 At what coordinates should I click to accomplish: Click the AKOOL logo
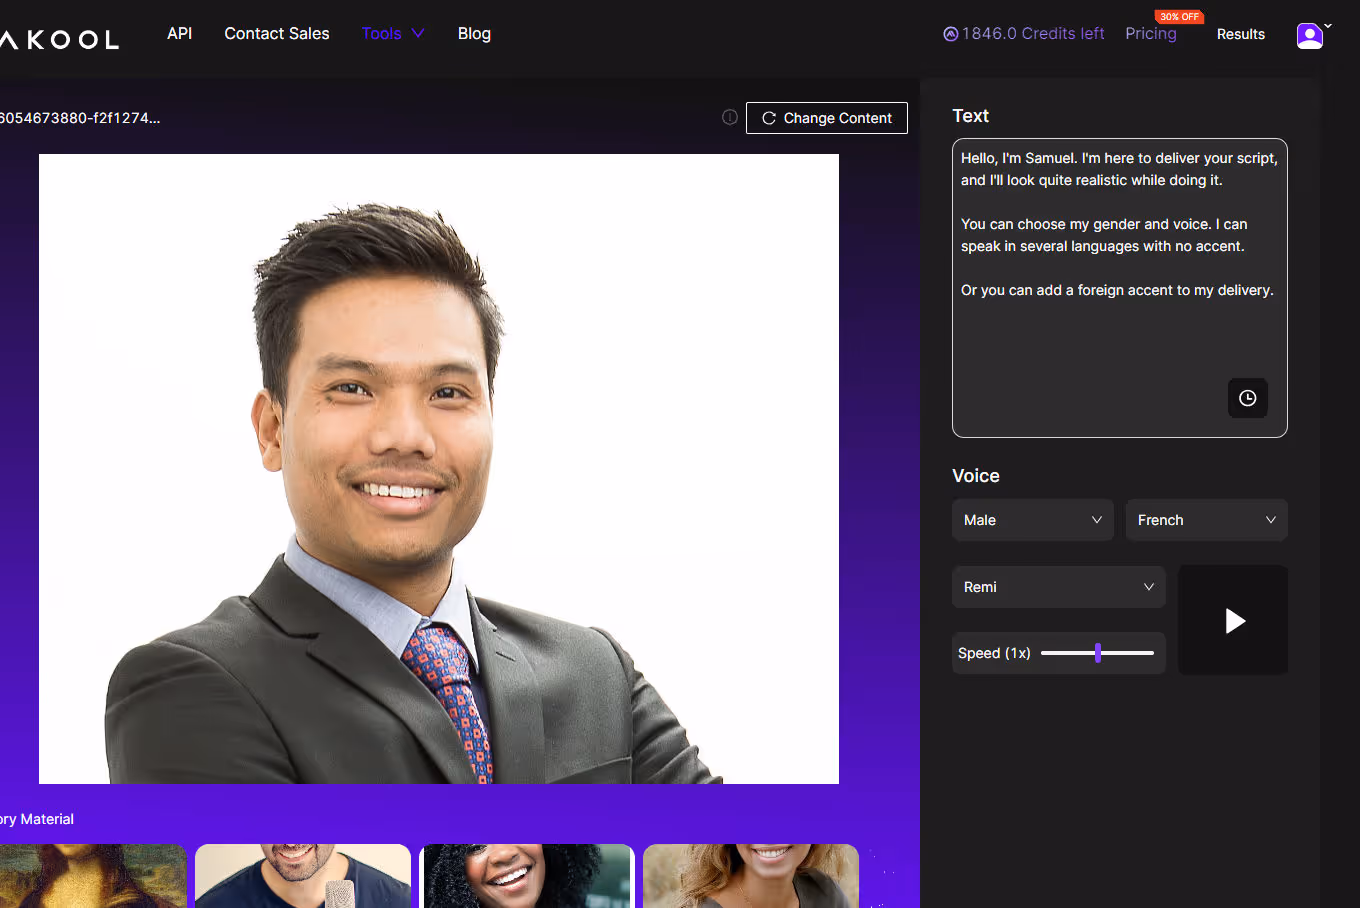point(59,39)
